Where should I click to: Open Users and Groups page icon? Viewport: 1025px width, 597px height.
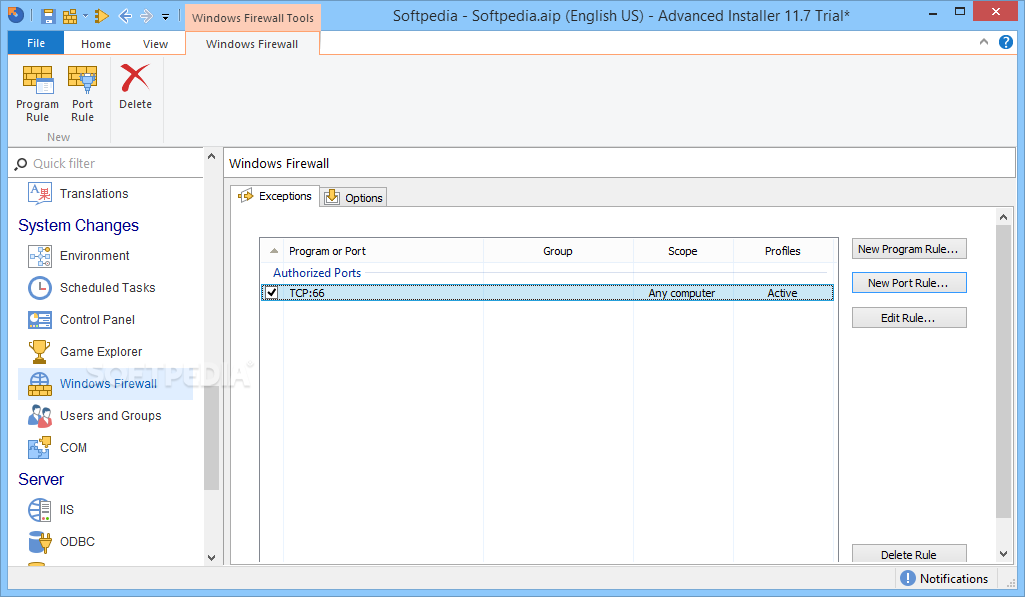pos(40,416)
